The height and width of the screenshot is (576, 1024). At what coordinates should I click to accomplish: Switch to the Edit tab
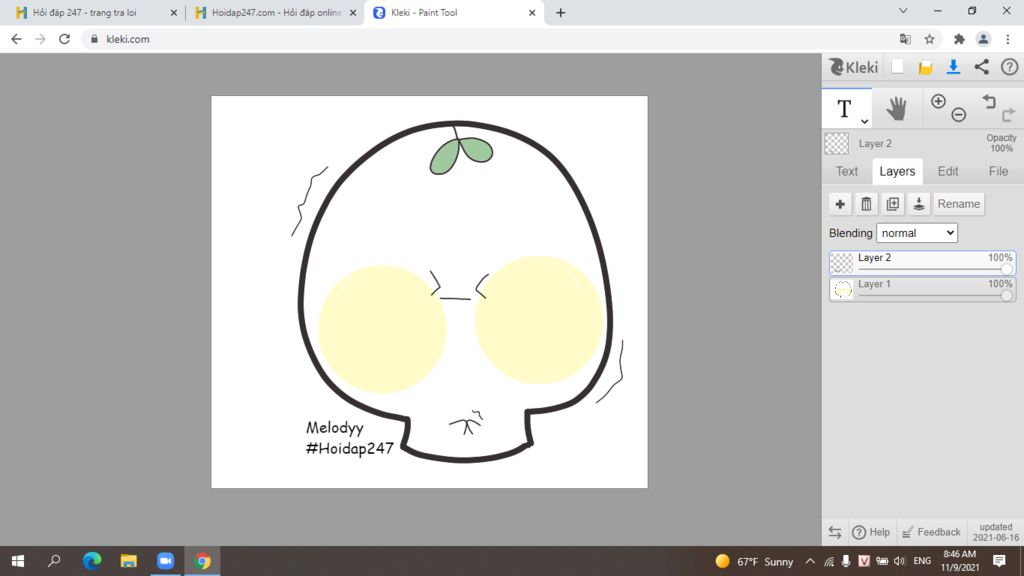948,171
